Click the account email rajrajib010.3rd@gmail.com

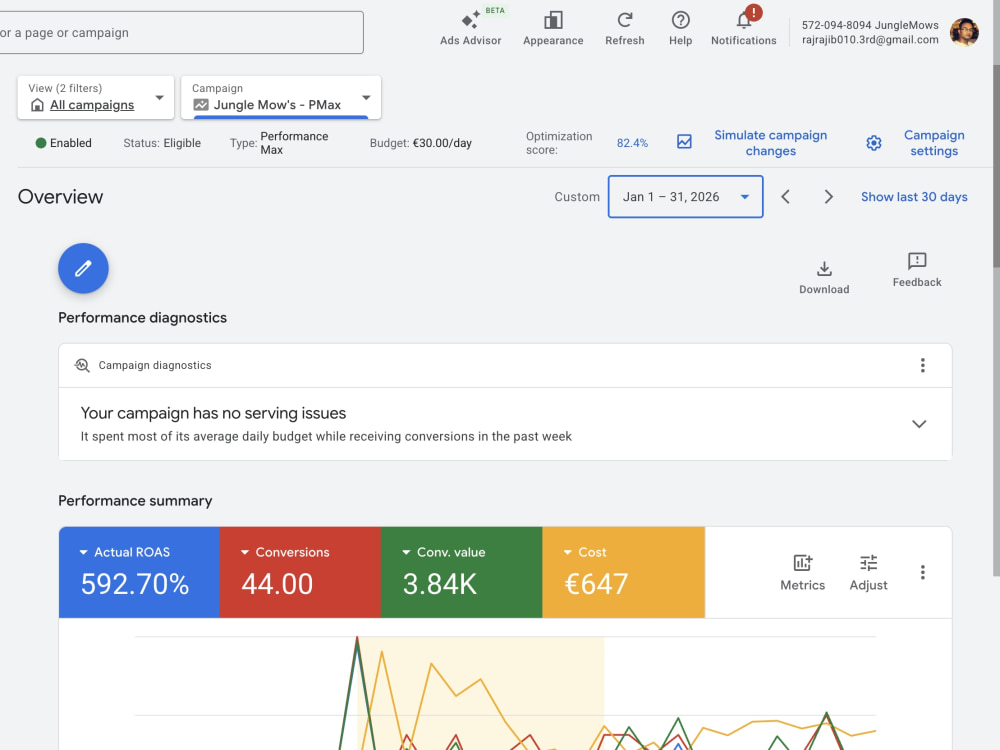870,40
